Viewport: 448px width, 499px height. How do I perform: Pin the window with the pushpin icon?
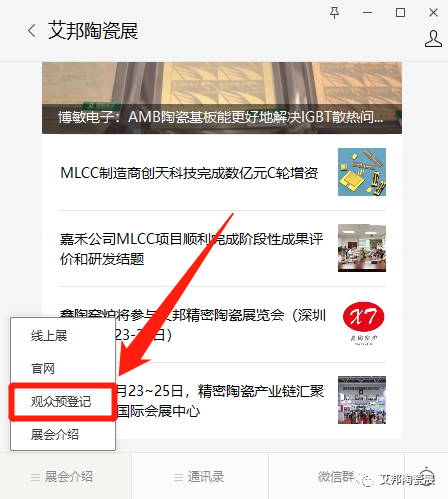334,13
